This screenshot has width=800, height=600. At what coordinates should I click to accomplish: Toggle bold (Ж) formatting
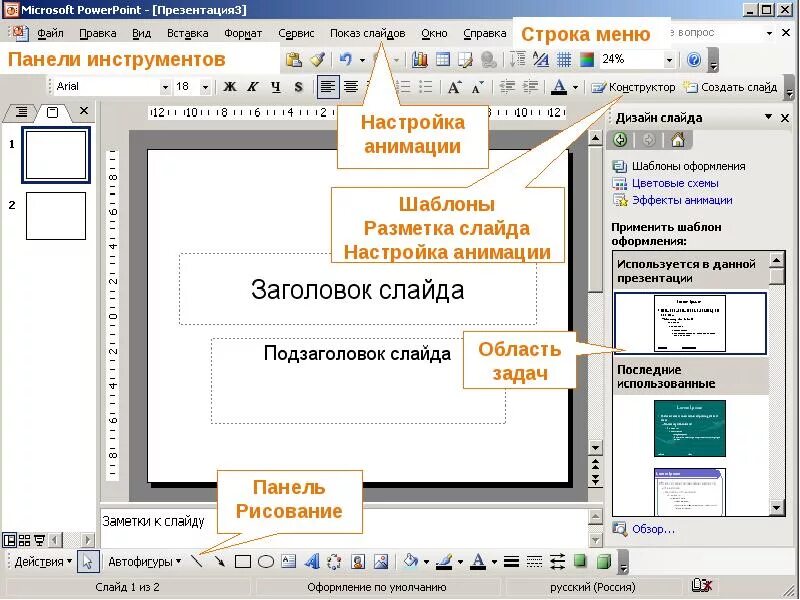pos(230,87)
